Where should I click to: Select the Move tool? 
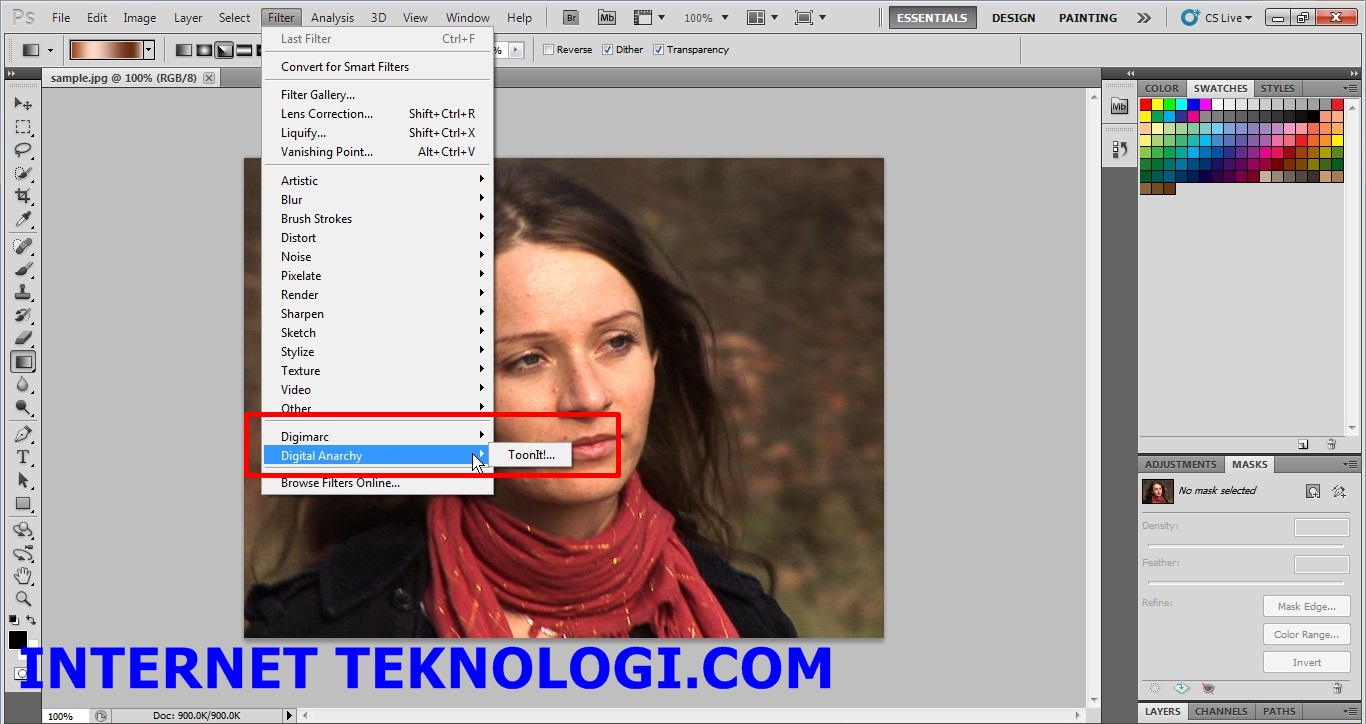click(23, 104)
